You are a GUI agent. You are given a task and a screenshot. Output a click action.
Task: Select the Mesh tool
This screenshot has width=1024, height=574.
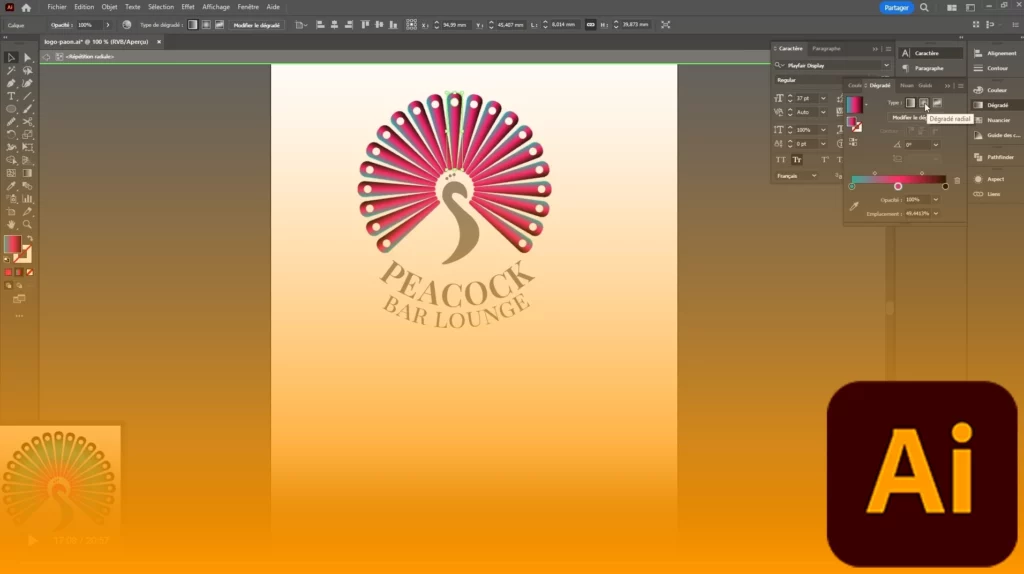(x=11, y=173)
